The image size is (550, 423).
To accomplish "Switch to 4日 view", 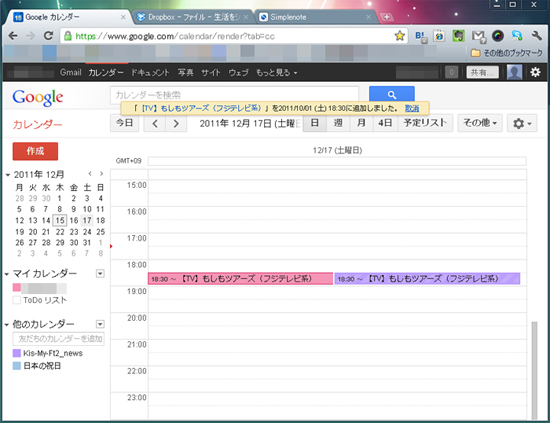I will (x=385, y=123).
